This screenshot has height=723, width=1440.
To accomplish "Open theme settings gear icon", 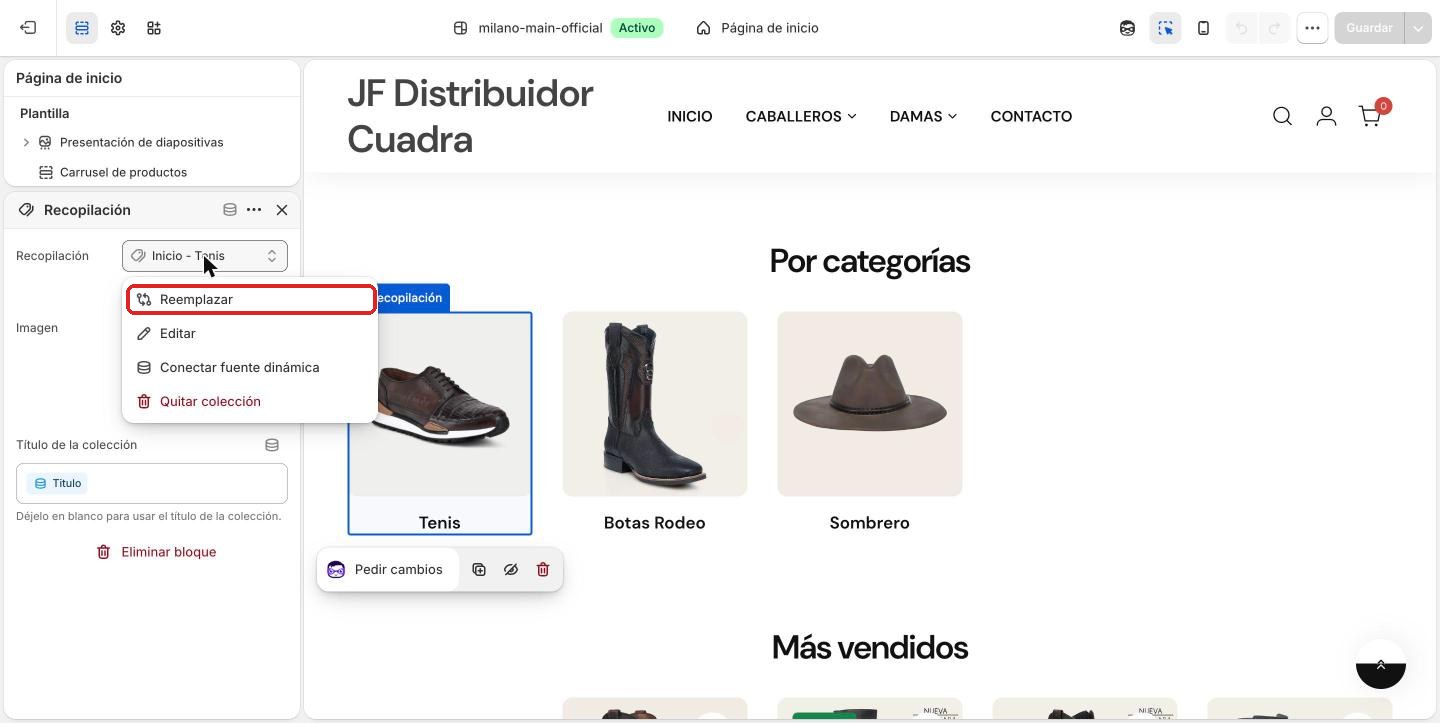I will tap(118, 28).
